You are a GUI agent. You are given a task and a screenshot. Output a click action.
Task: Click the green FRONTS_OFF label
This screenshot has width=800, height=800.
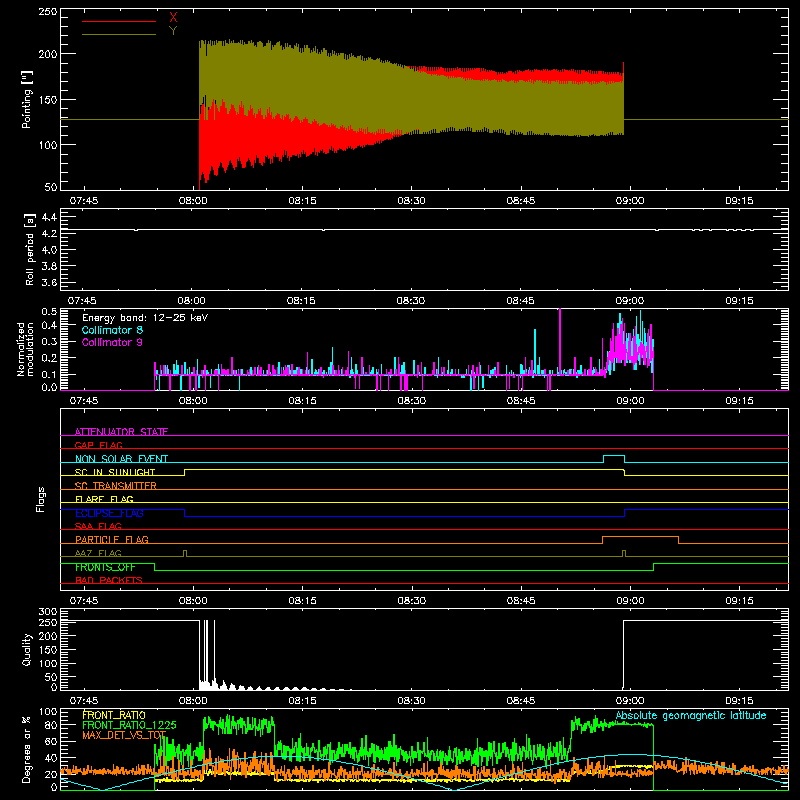[x=105, y=567]
